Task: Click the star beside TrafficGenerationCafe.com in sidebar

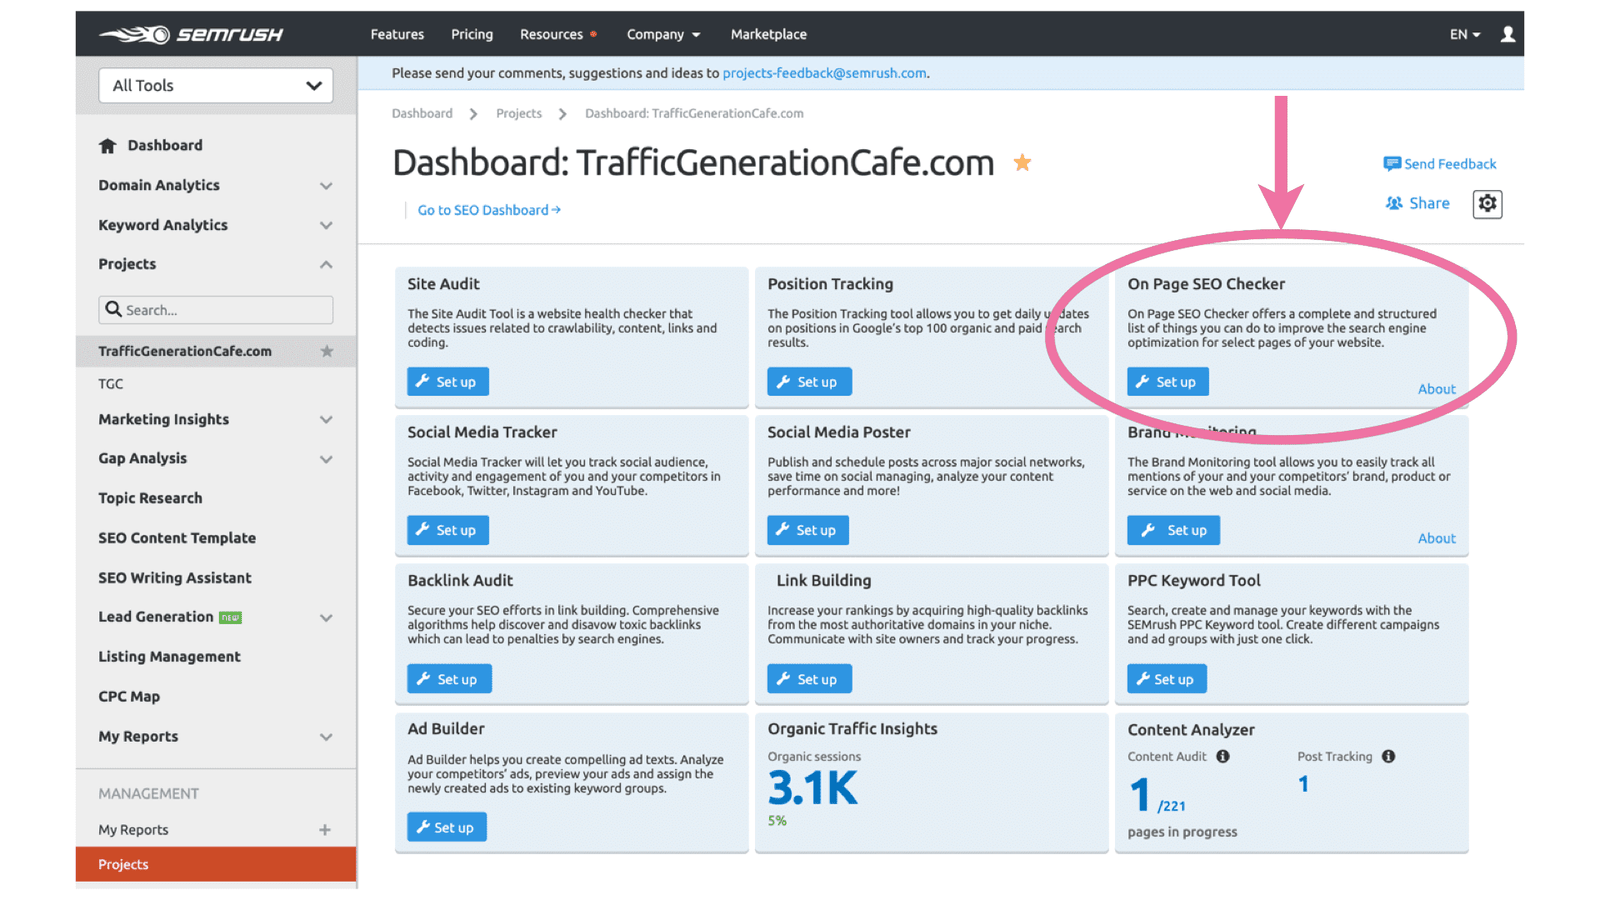Action: point(327,351)
